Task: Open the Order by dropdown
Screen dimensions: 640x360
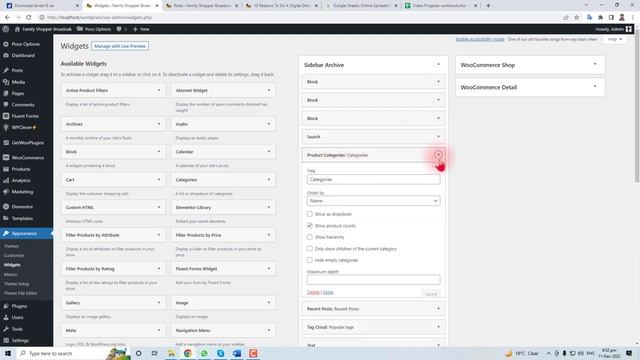Action: (373, 201)
